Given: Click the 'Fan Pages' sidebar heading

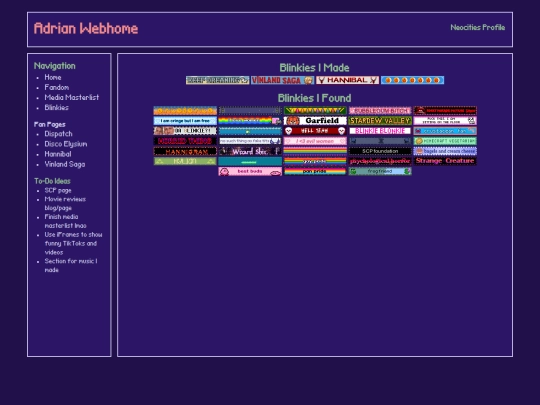Looking at the screenshot, I should tap(50, 124).
